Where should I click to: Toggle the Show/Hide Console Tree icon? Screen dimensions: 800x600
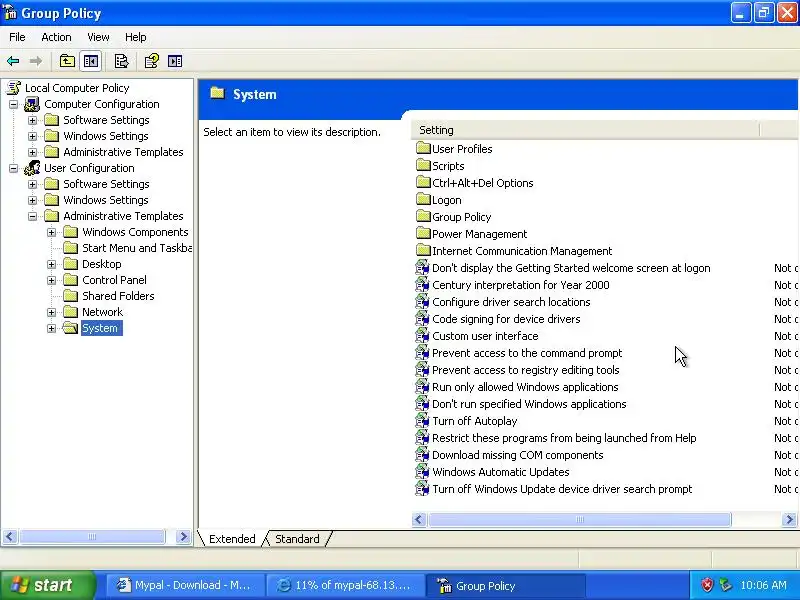[91, 61]
